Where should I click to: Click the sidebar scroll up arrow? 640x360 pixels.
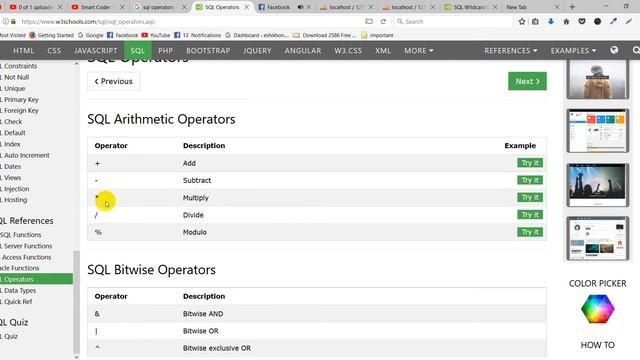pos(76,64)
